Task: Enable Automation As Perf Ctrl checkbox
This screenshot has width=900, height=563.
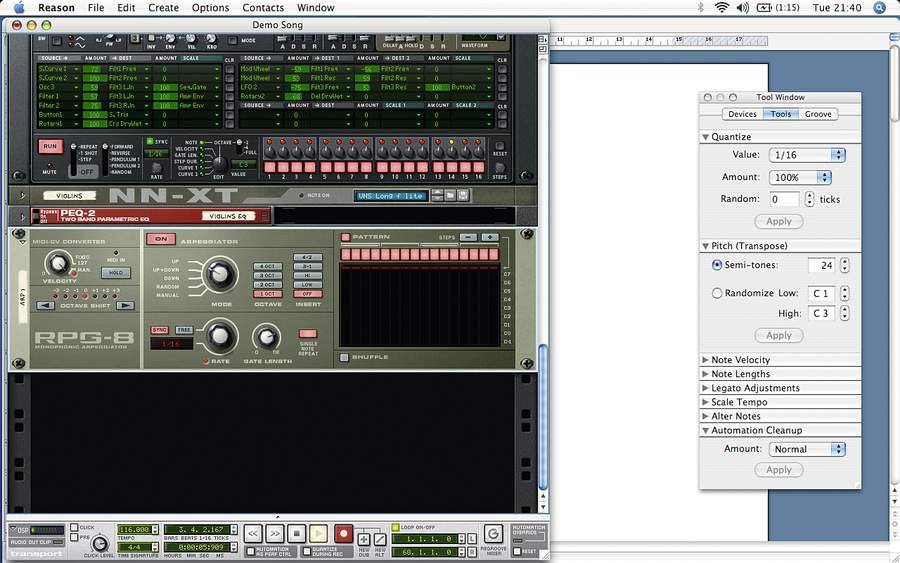Action: (250, 552)
